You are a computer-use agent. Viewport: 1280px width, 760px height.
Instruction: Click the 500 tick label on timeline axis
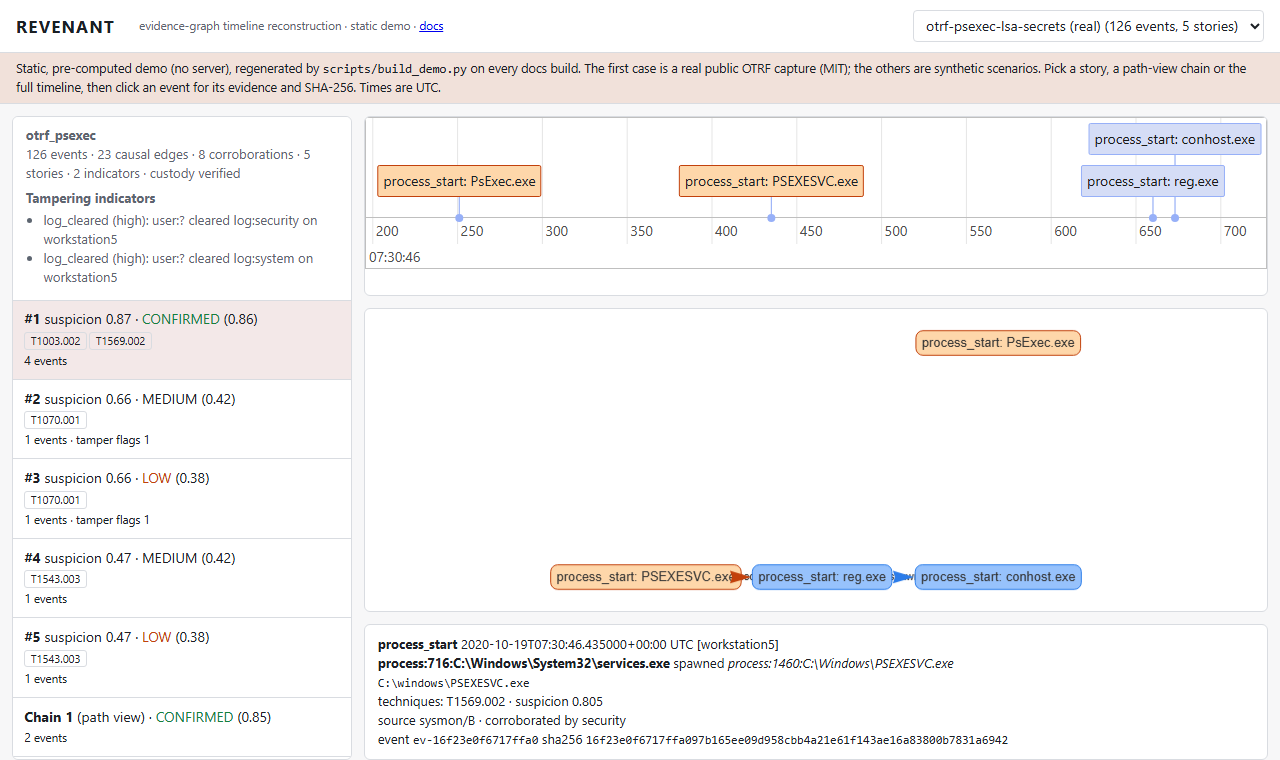[x=896, y=231]
